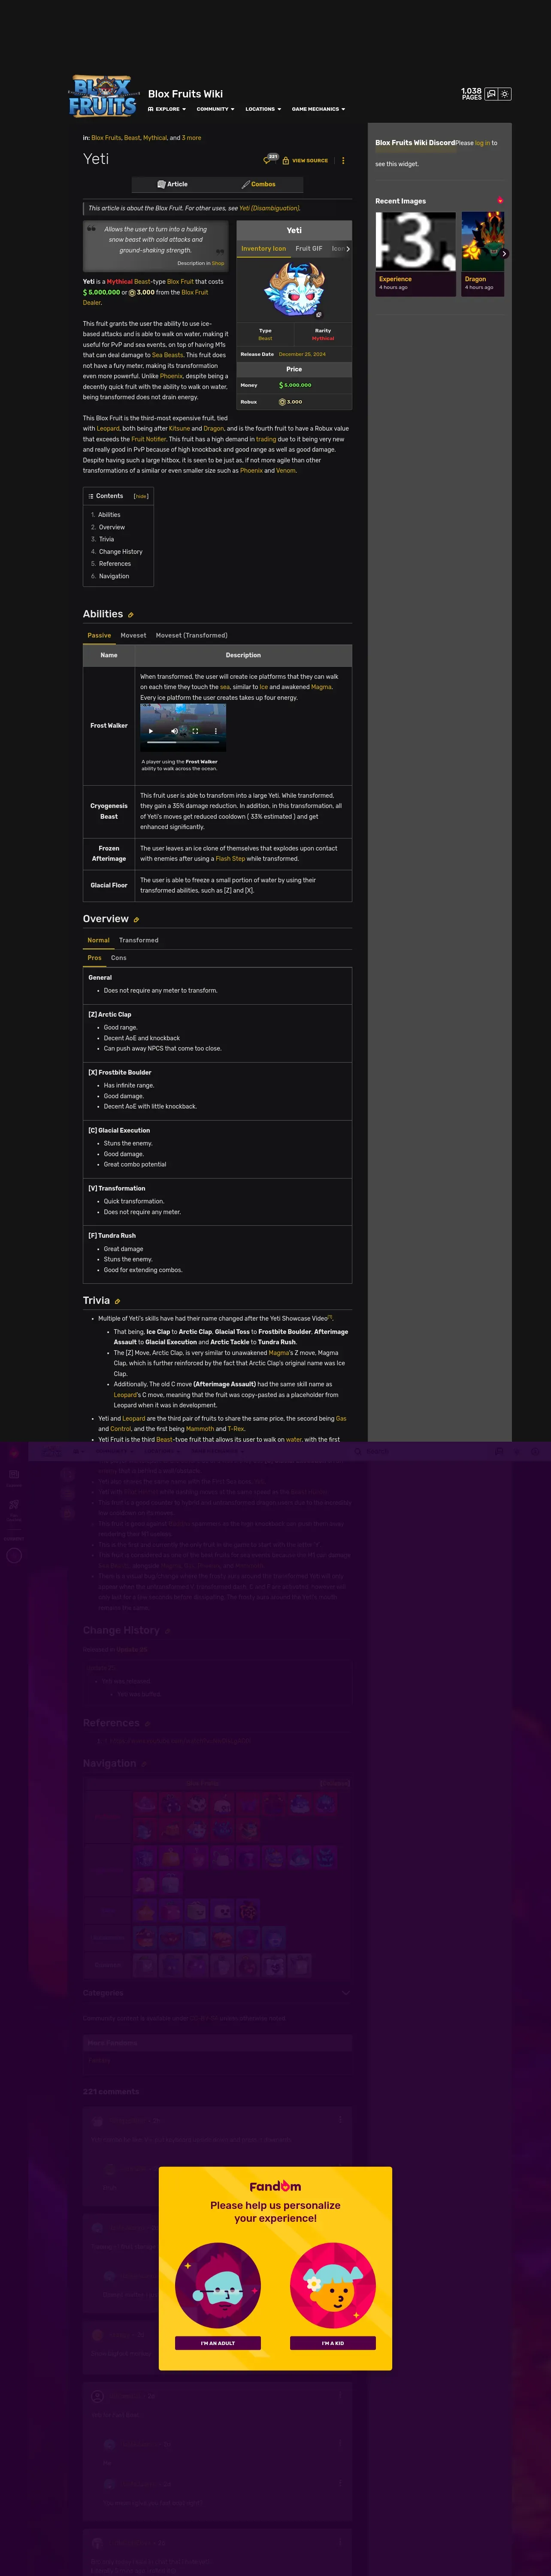Toggle the light/dark theme switch

click(505, 94)
